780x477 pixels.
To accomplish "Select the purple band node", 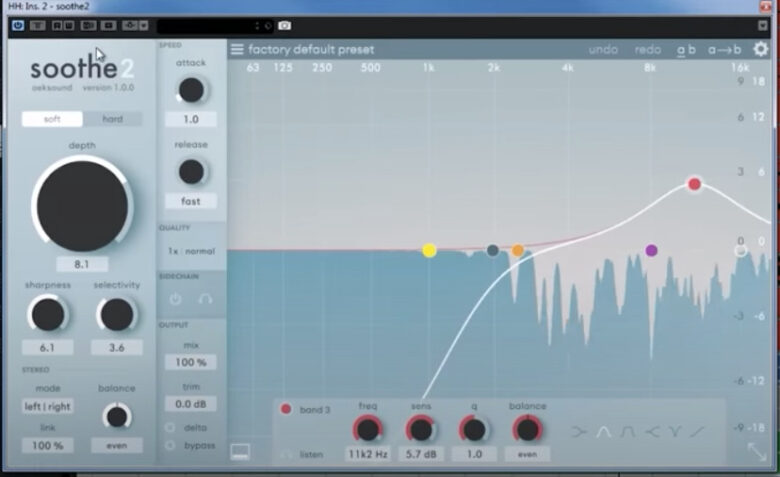I will [651, 250].
